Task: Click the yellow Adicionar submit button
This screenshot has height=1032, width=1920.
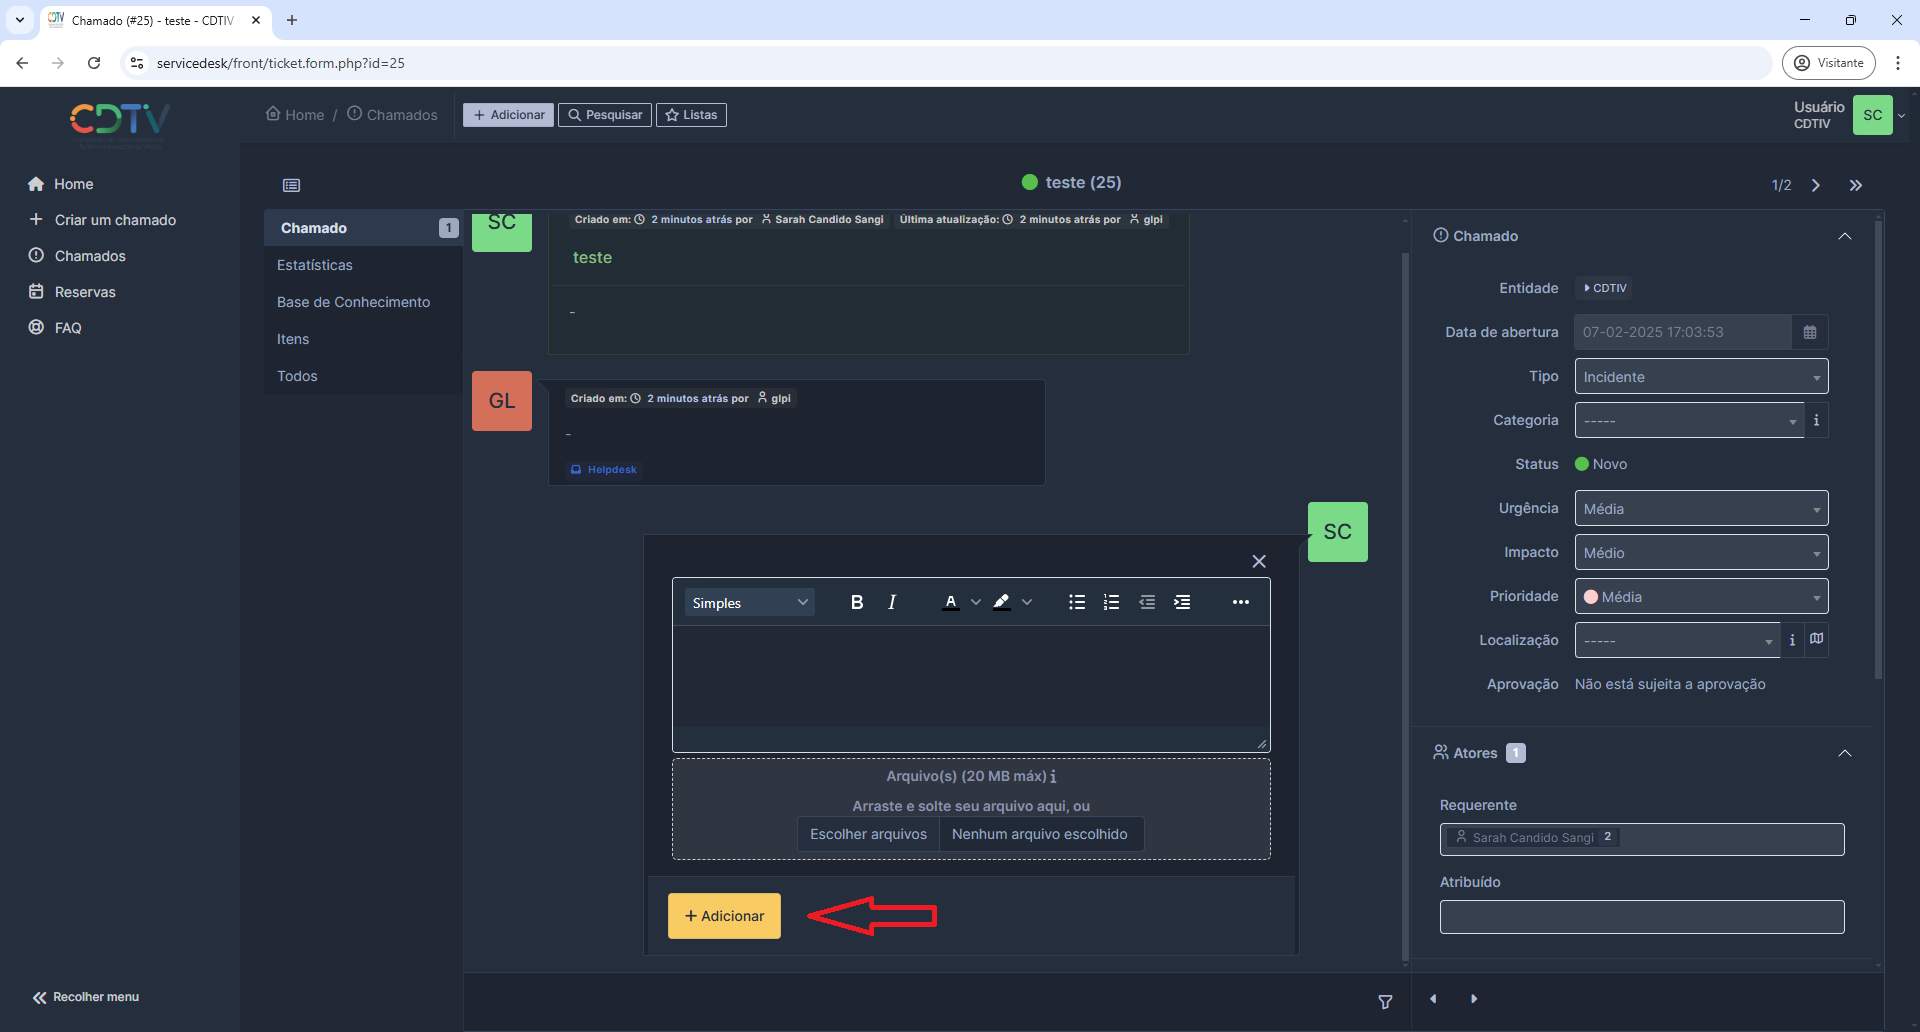Action: point(724,916)
